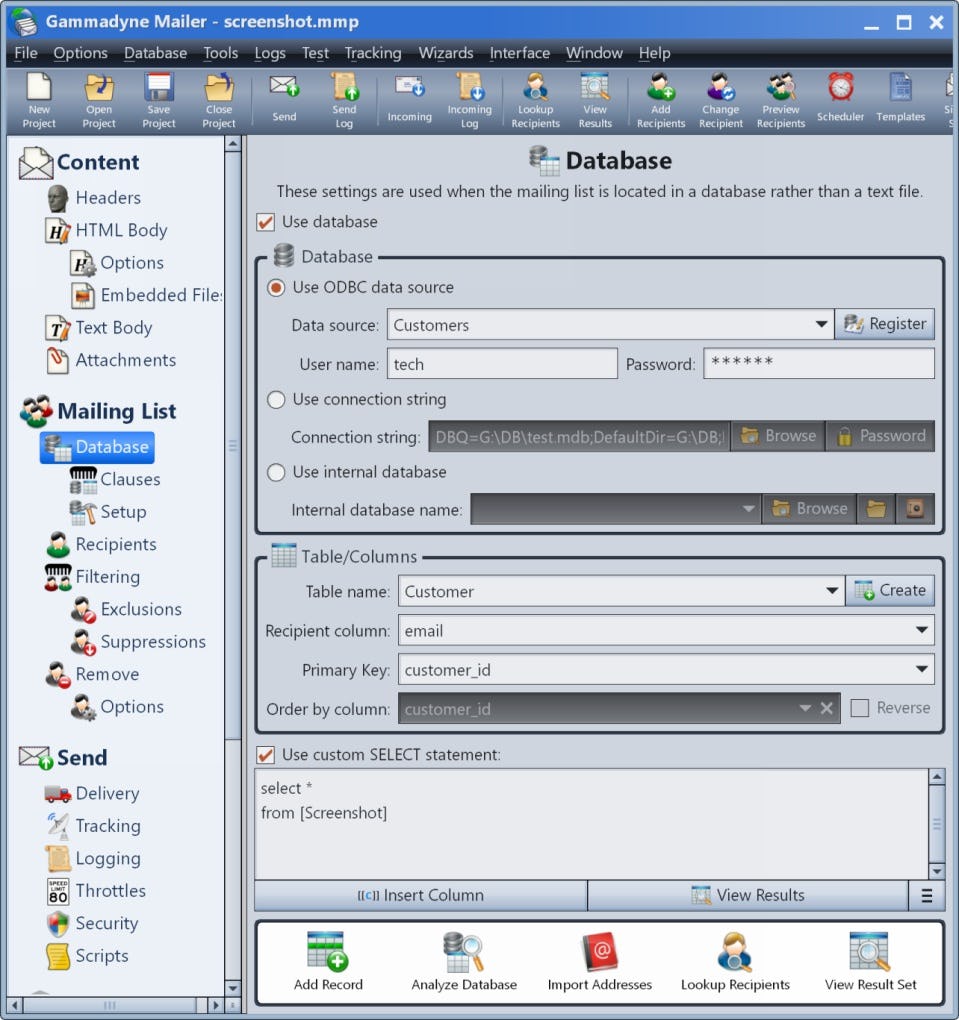Select Clauses in the Mailing List sidebar
This screenshot has height=1020, width=959.
click(129, 479)
